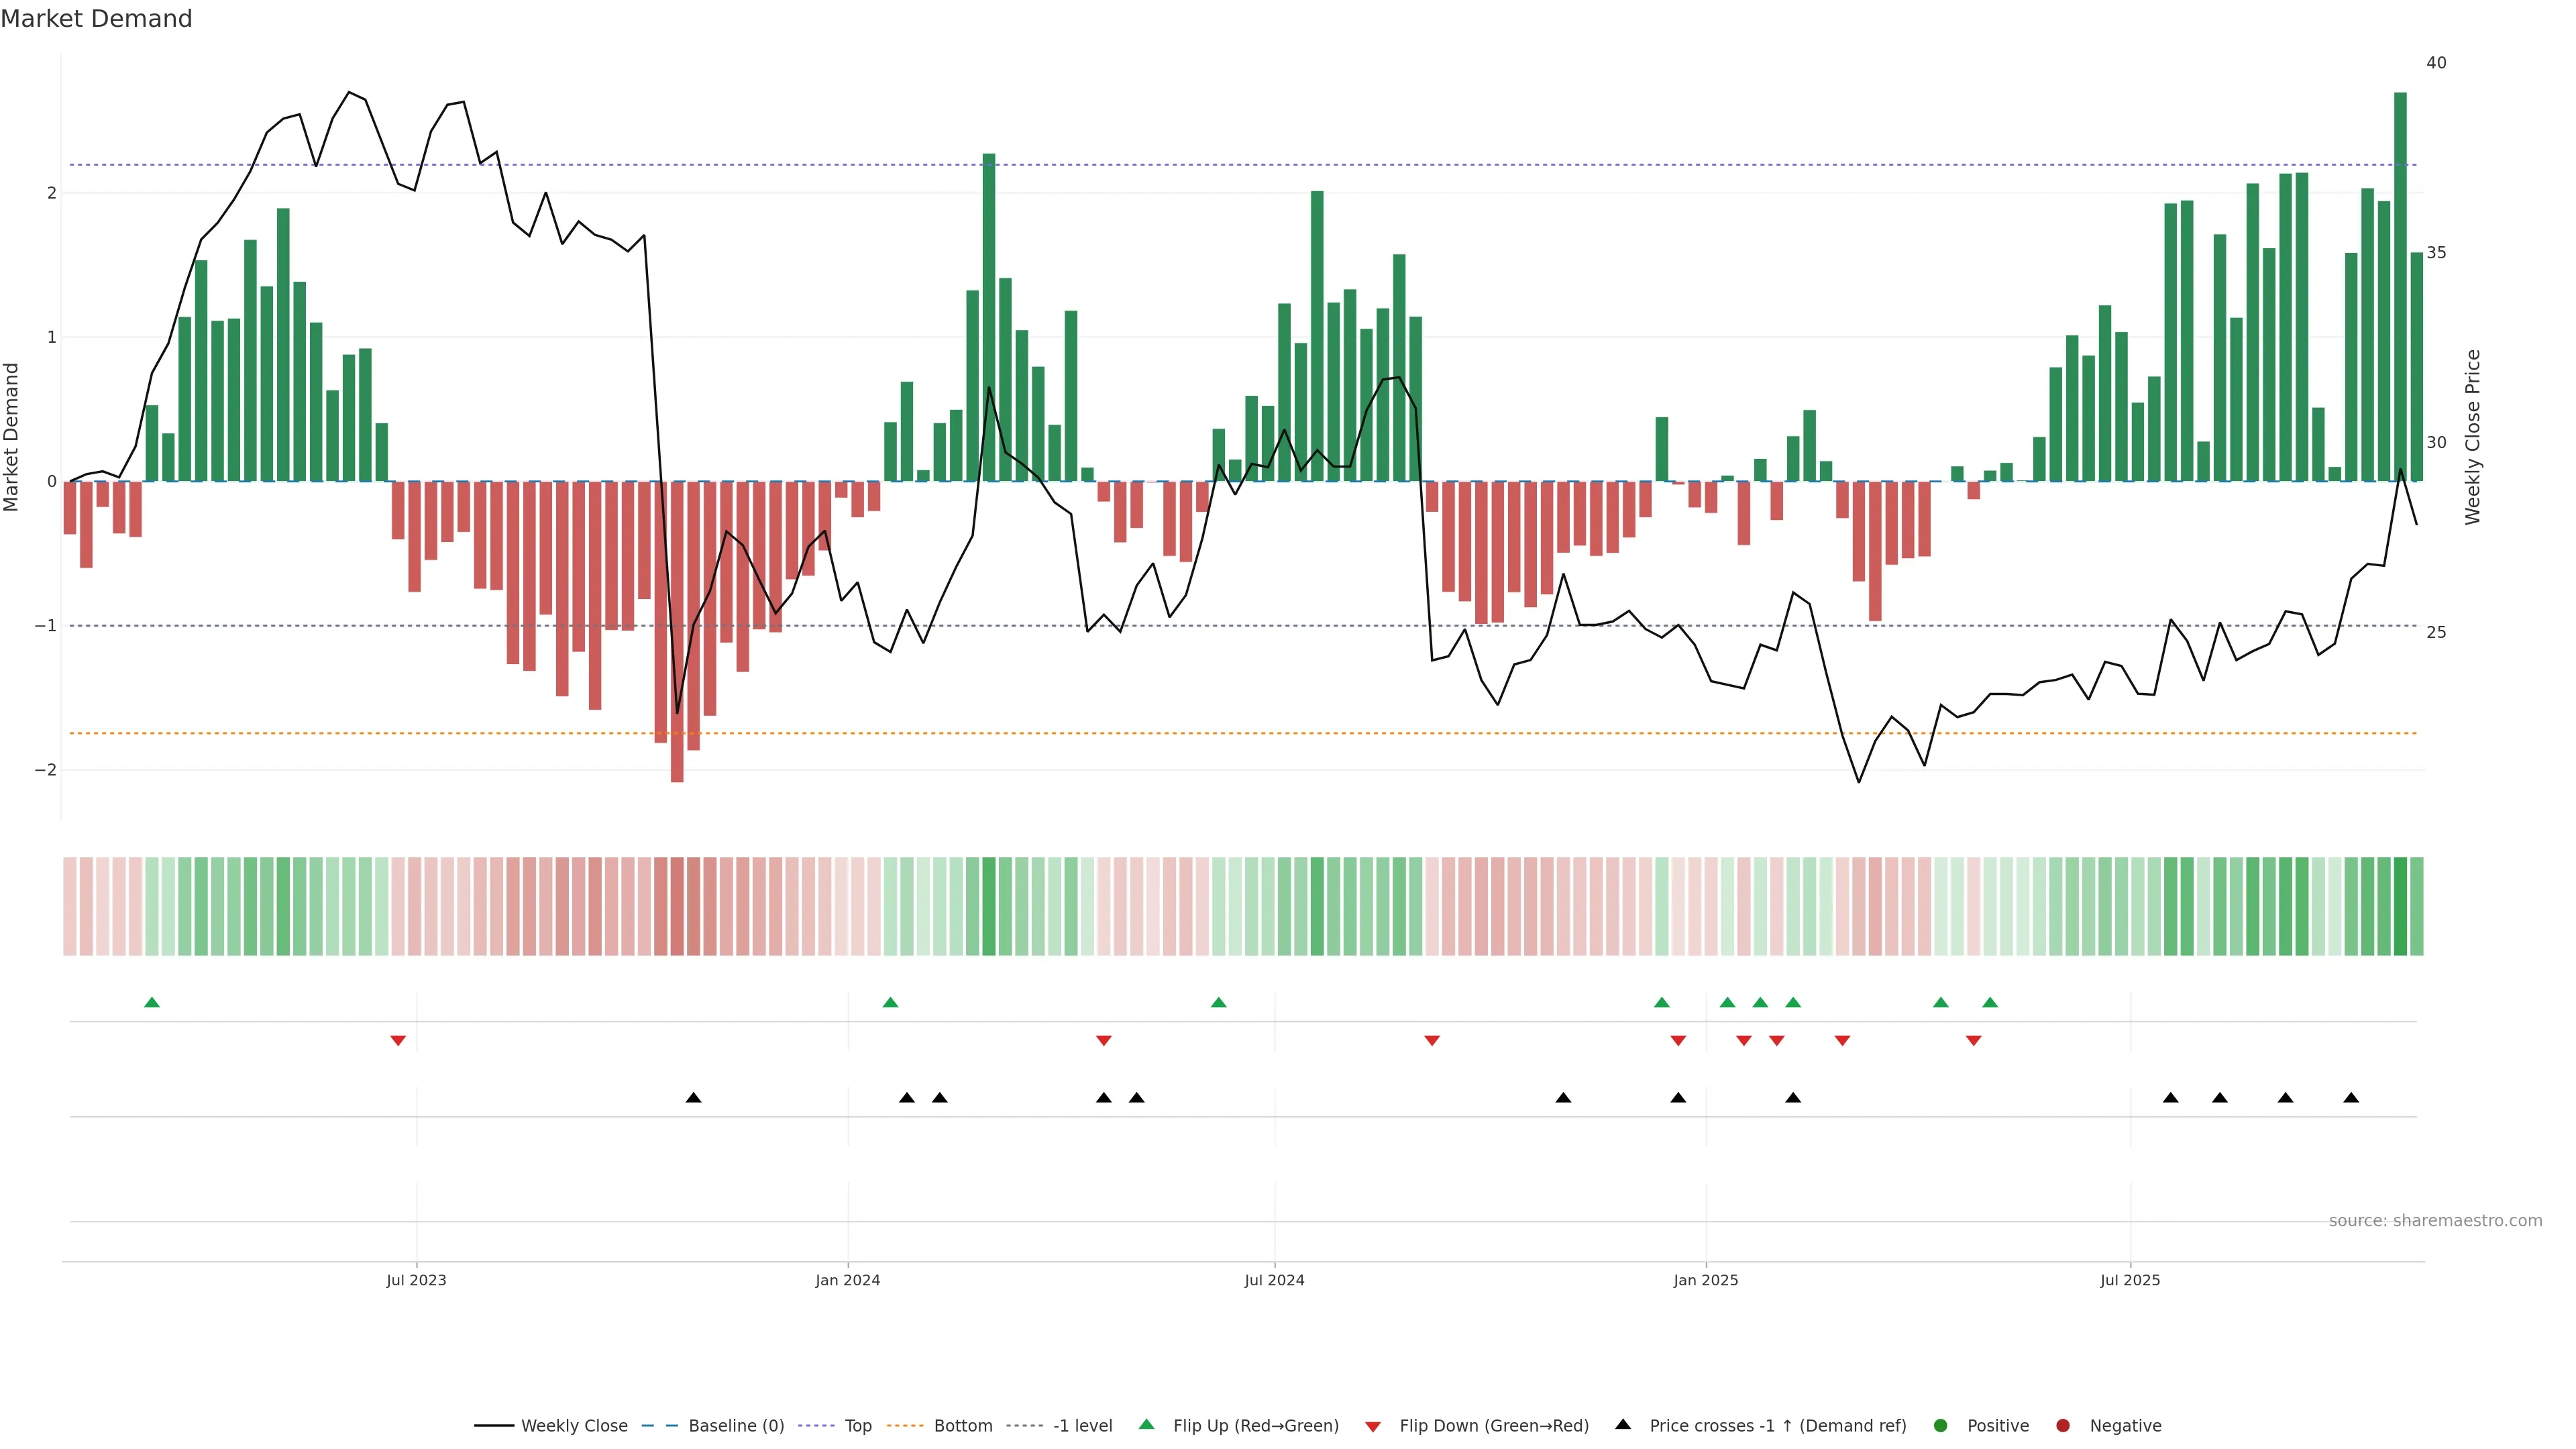Click black Price crosses -1 legend triangle

pos(1623,1424)
